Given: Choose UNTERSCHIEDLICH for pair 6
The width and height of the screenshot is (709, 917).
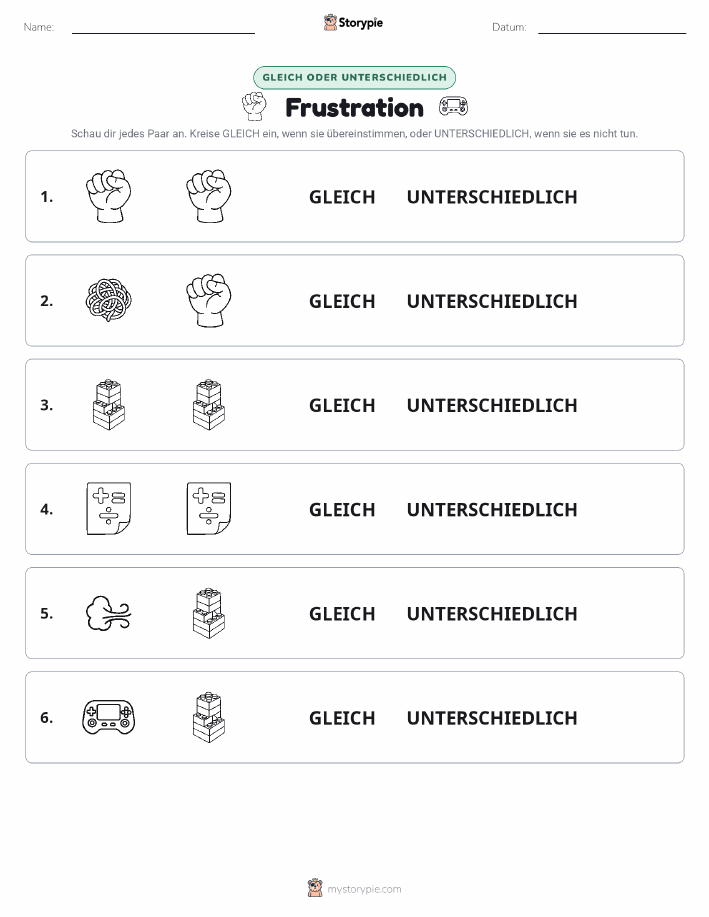Looking at the screenshot, I should point(492,718).
